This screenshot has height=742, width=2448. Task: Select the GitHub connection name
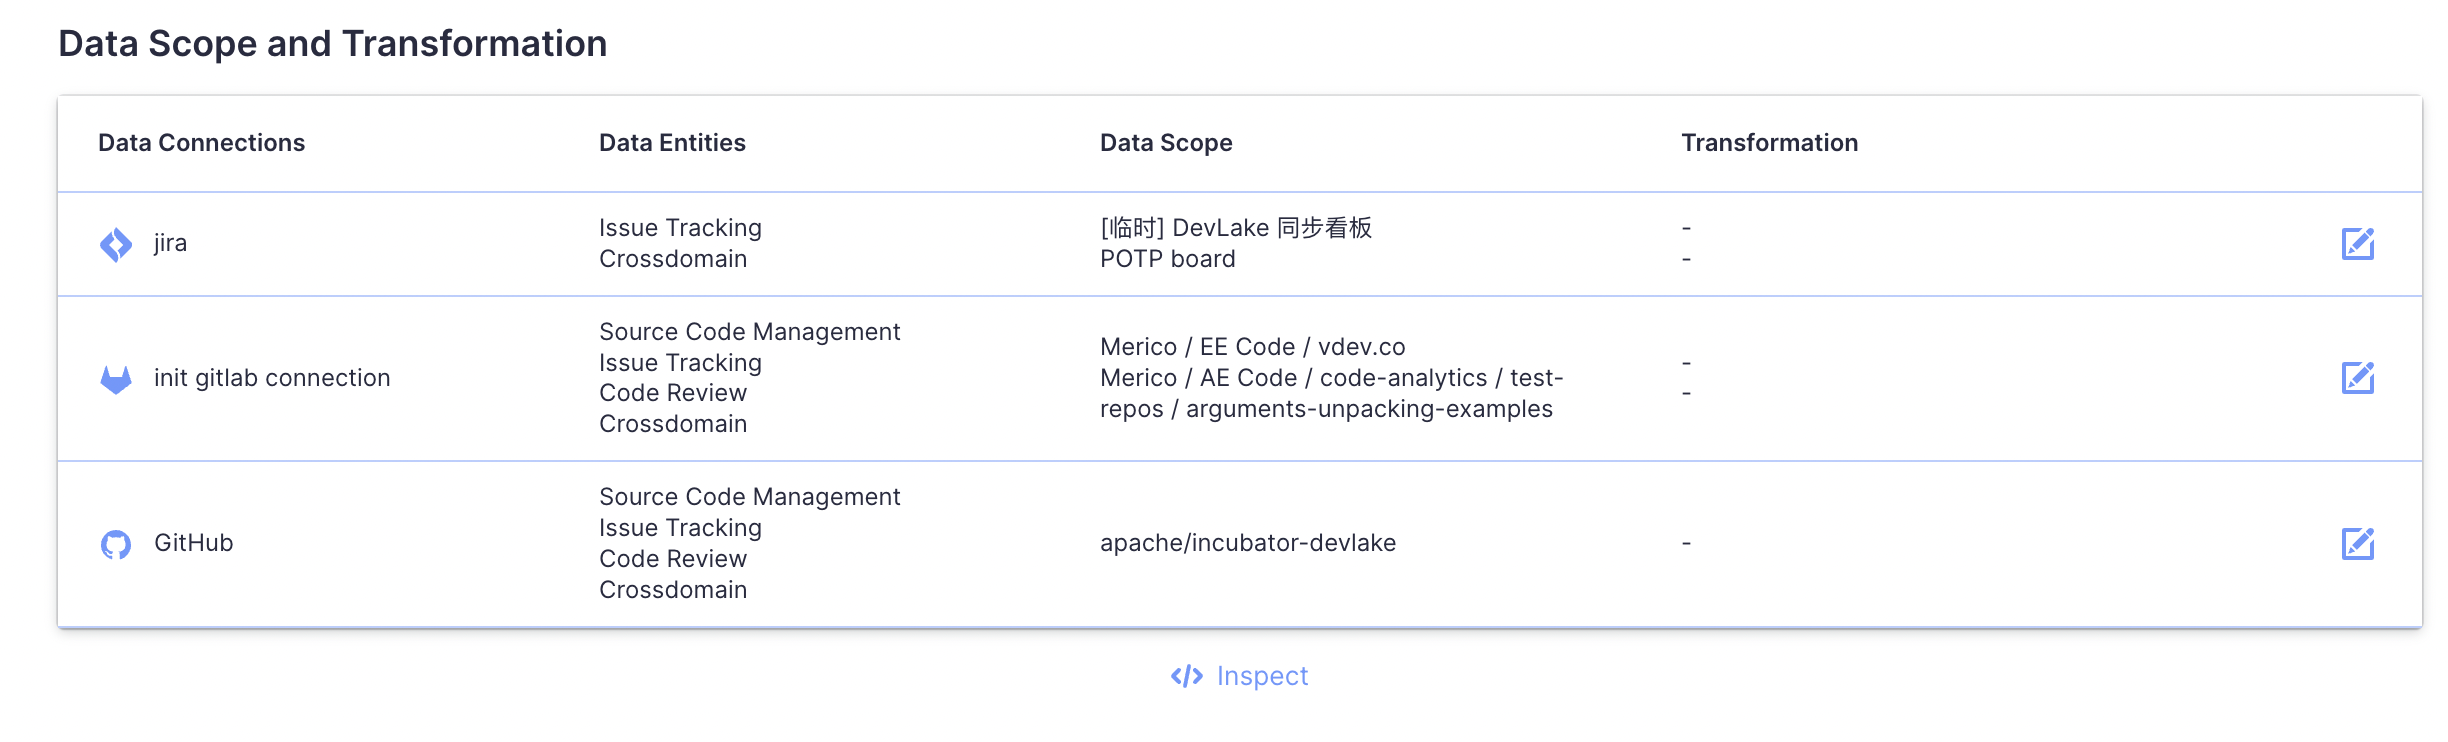pyautogui.click(x=194, y=543)
